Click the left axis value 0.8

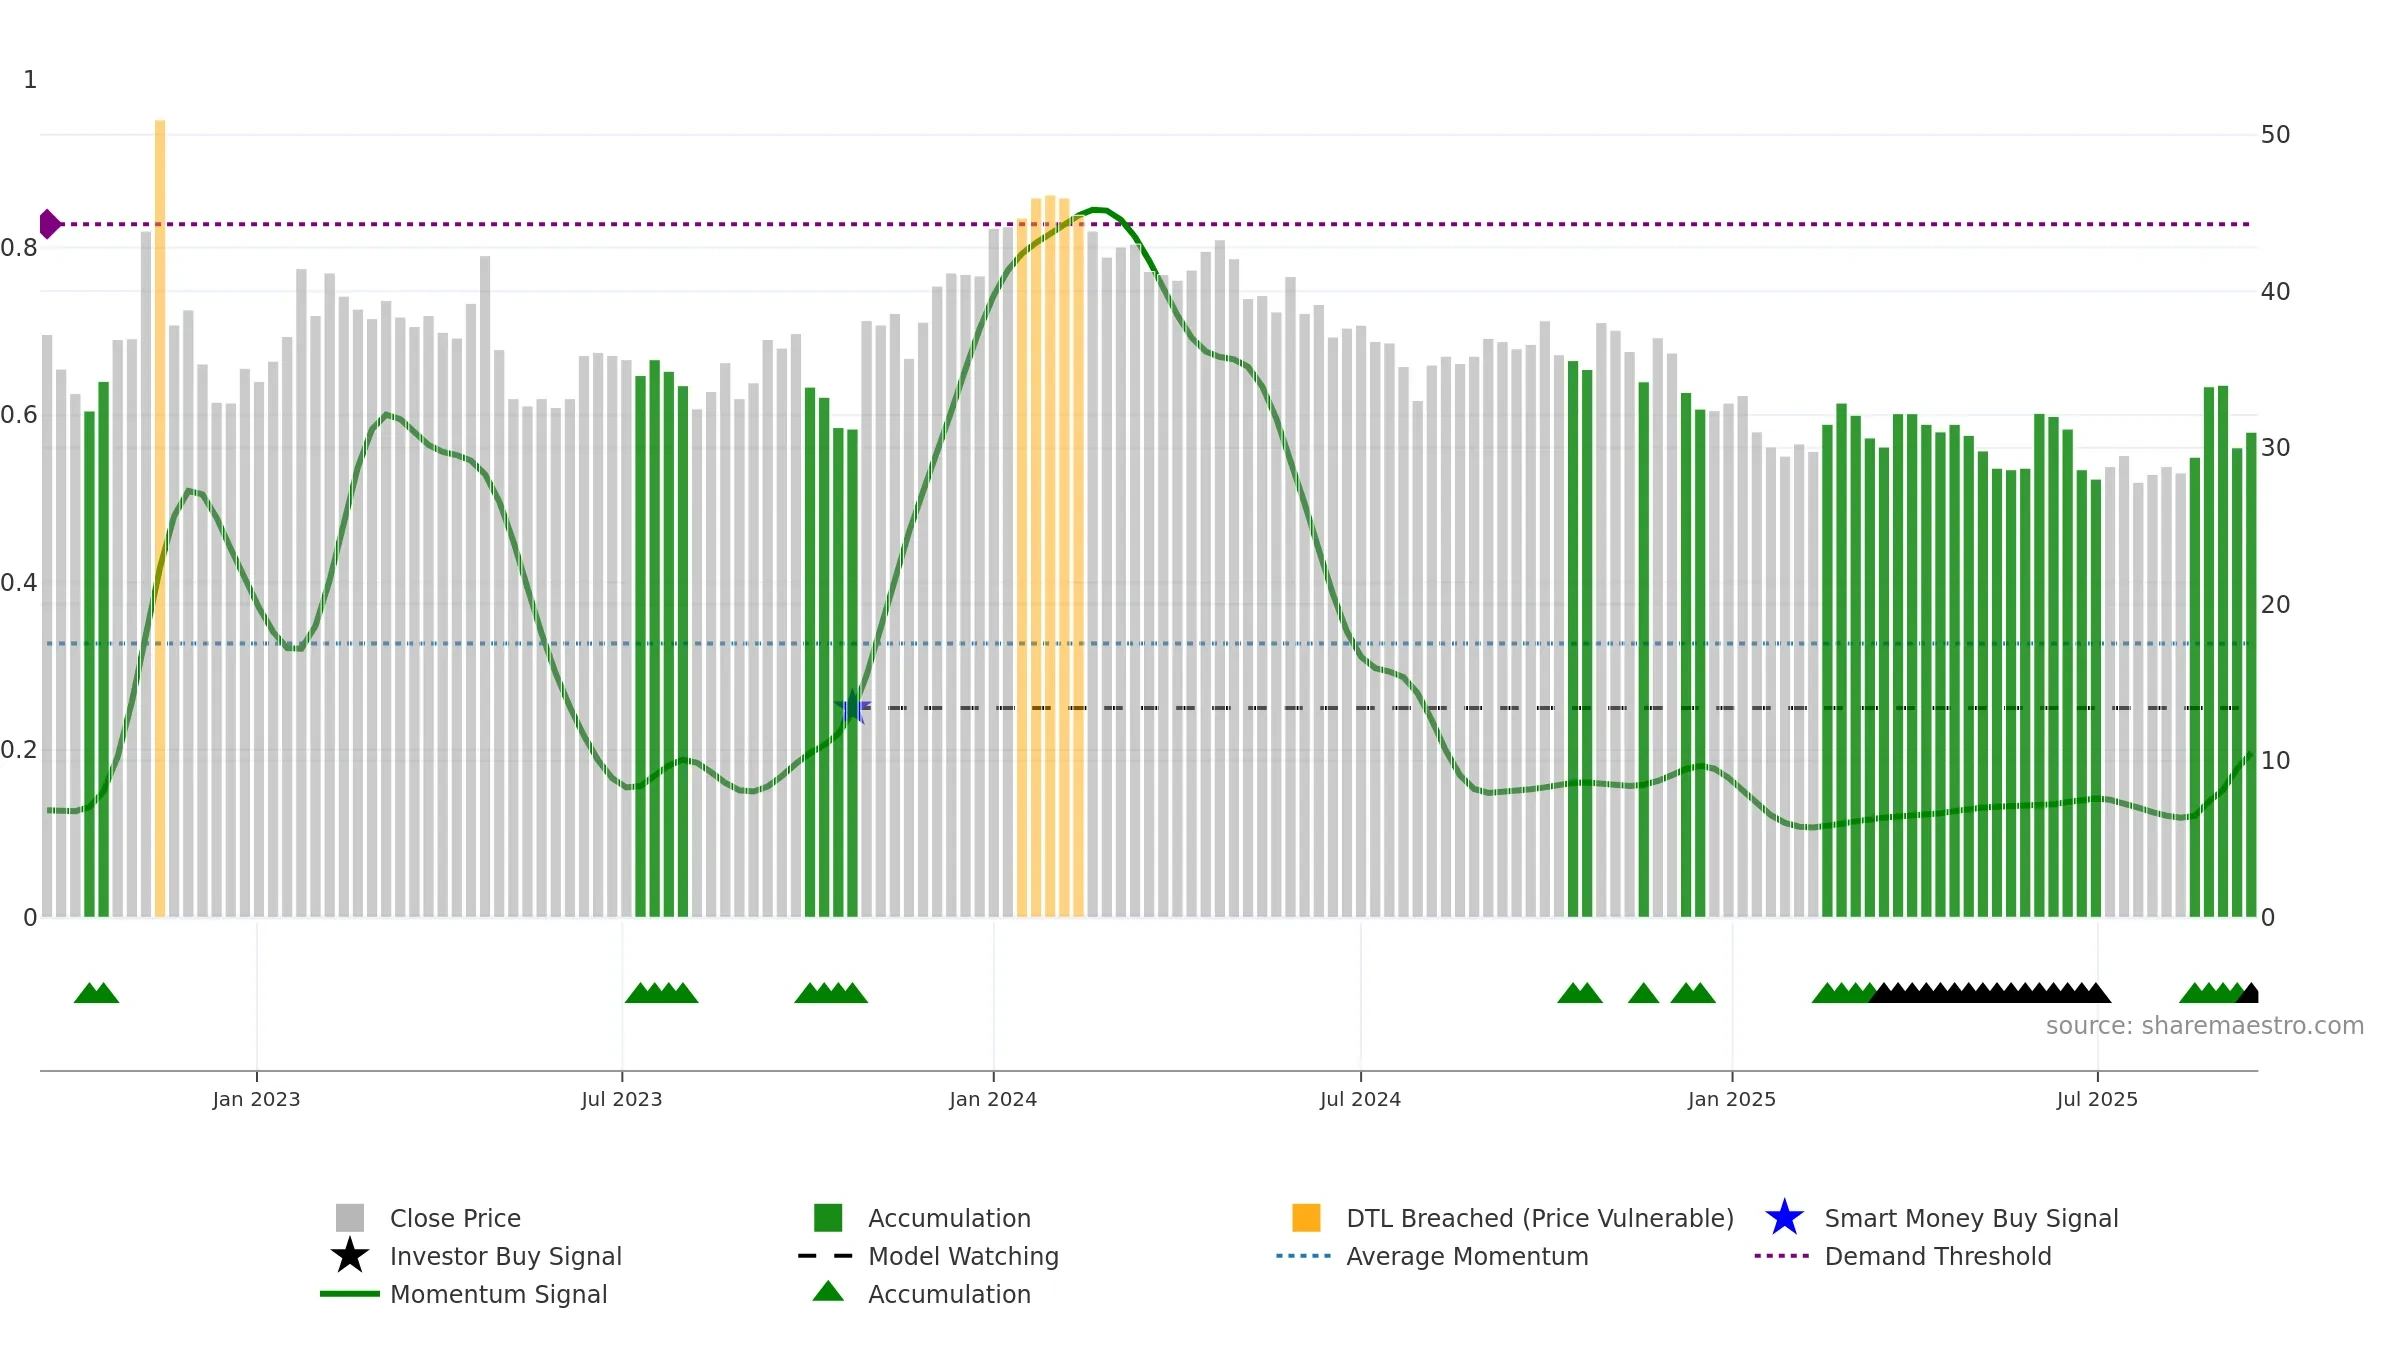click(19, 248)
